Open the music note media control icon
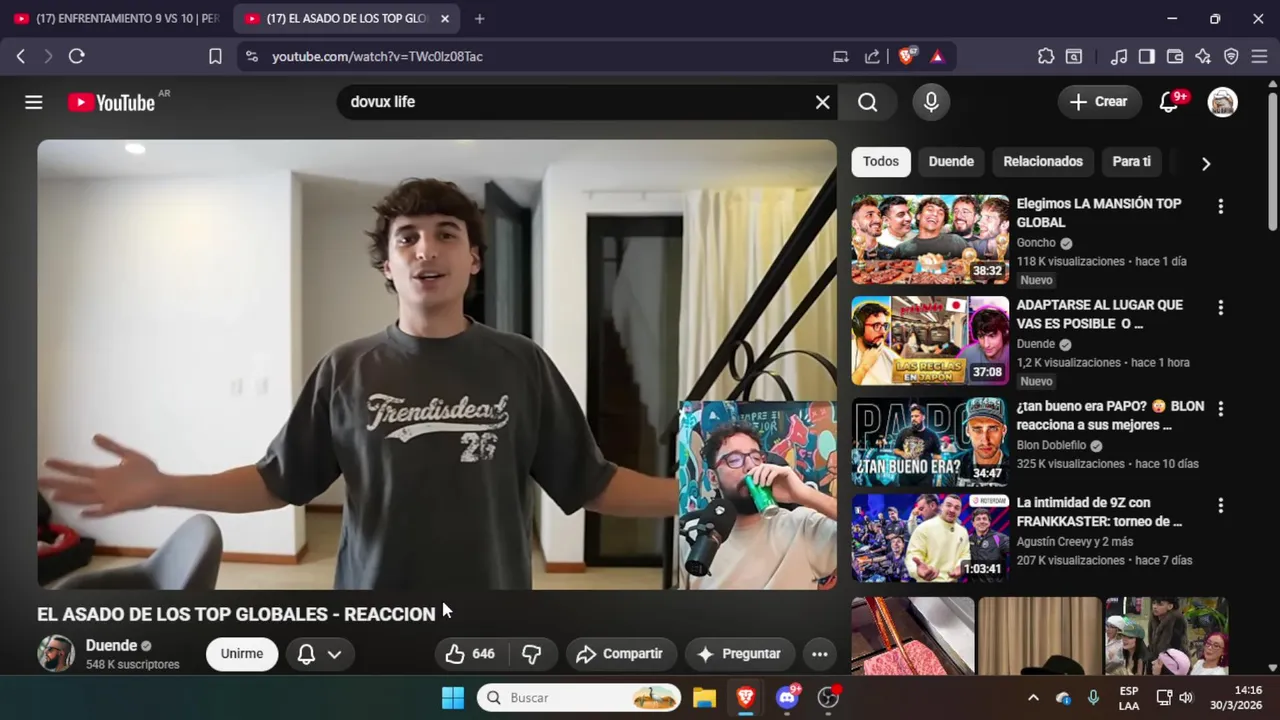Screen dimensions: 1280x720 [1119, 57]
